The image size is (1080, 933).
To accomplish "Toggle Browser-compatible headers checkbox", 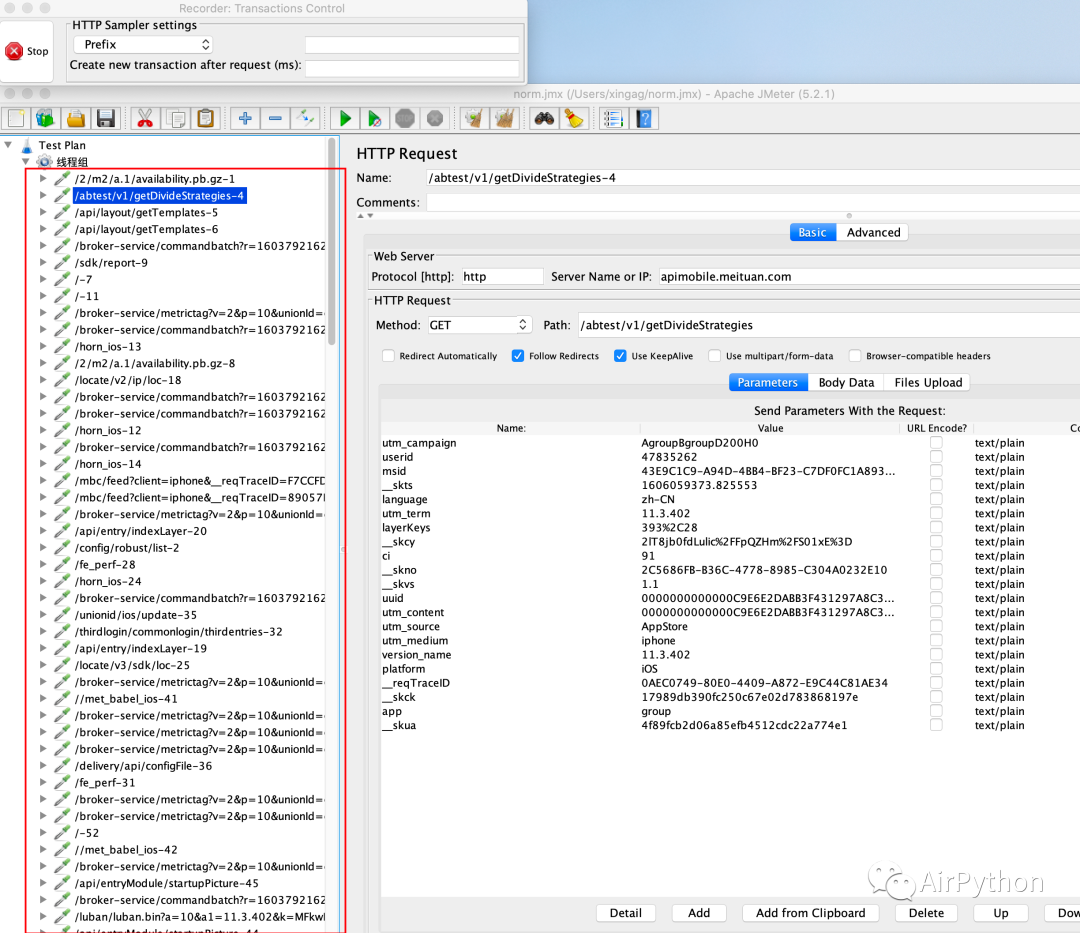I will point(855,356).
